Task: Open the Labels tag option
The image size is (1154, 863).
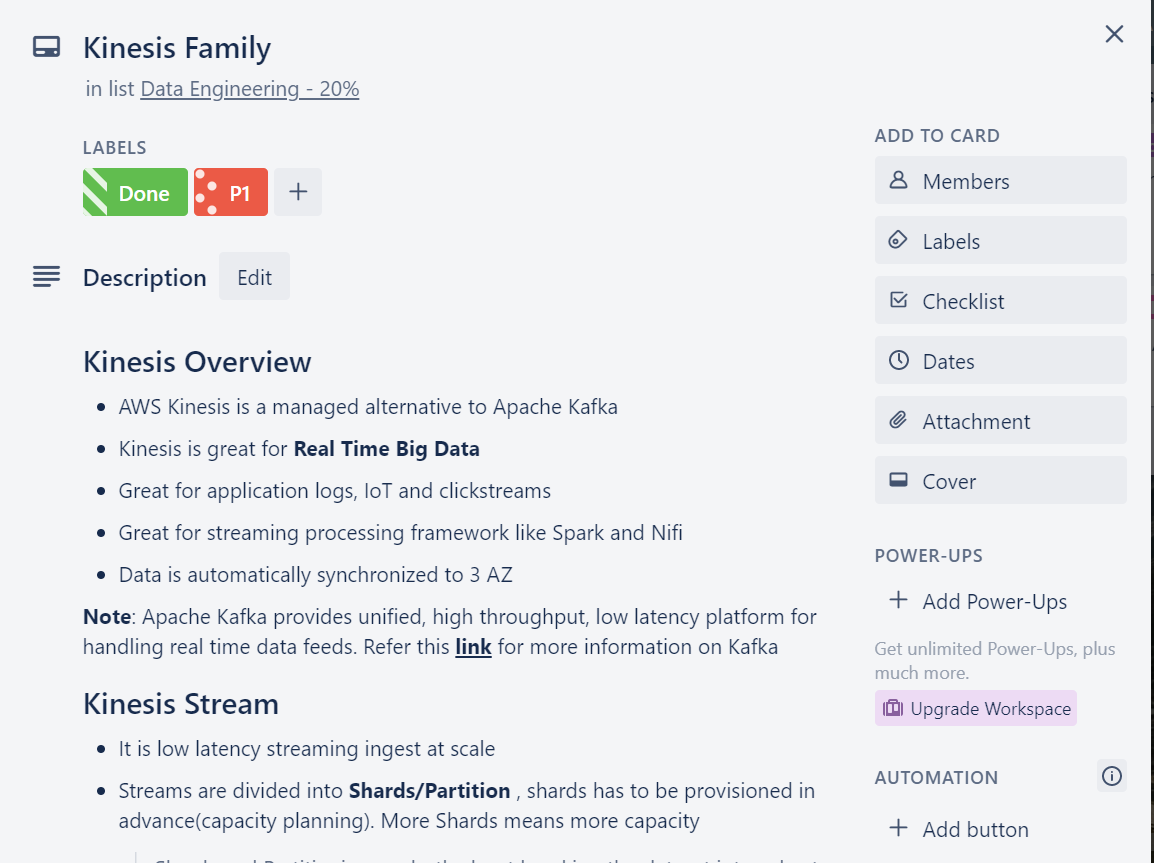Action: (1000, 241)
